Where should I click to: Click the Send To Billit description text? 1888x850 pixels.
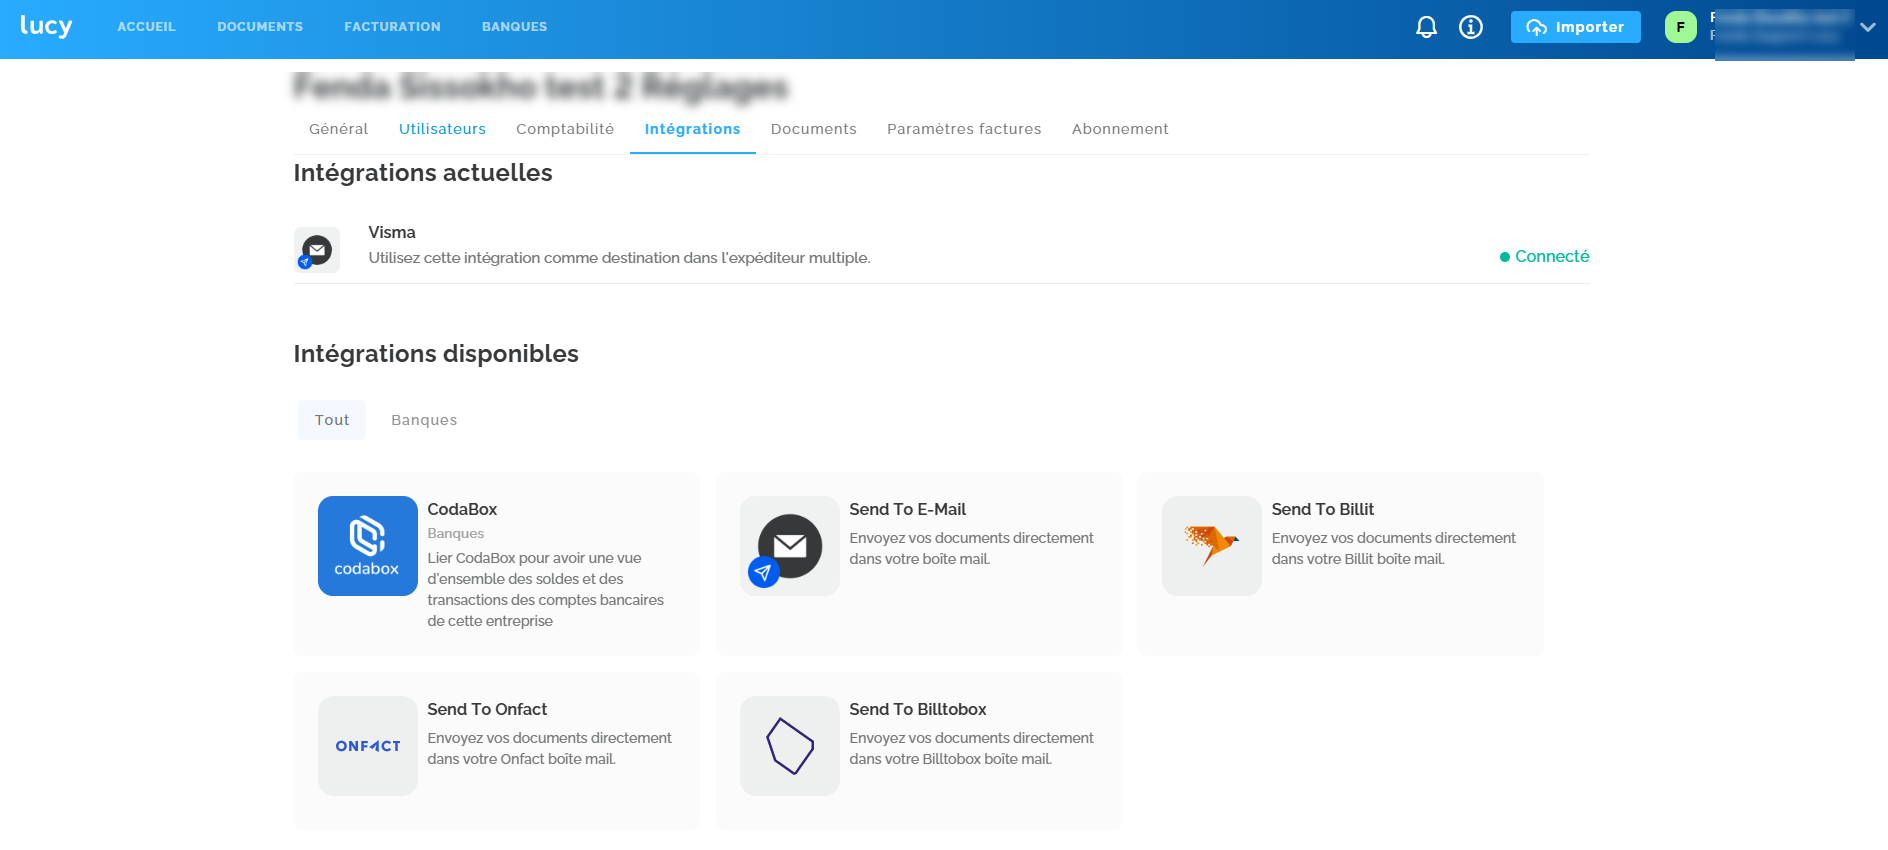point(1394,548)
